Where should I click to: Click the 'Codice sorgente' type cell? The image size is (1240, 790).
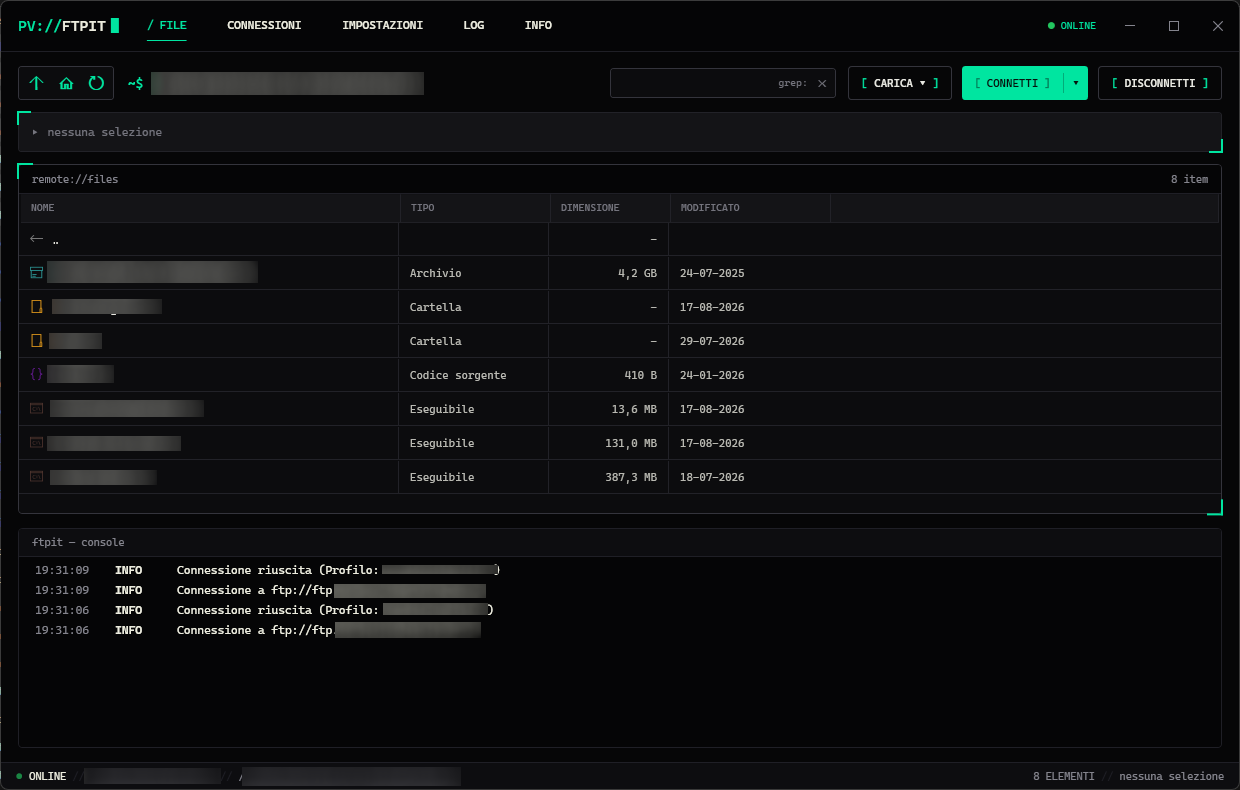coord(458,375)
